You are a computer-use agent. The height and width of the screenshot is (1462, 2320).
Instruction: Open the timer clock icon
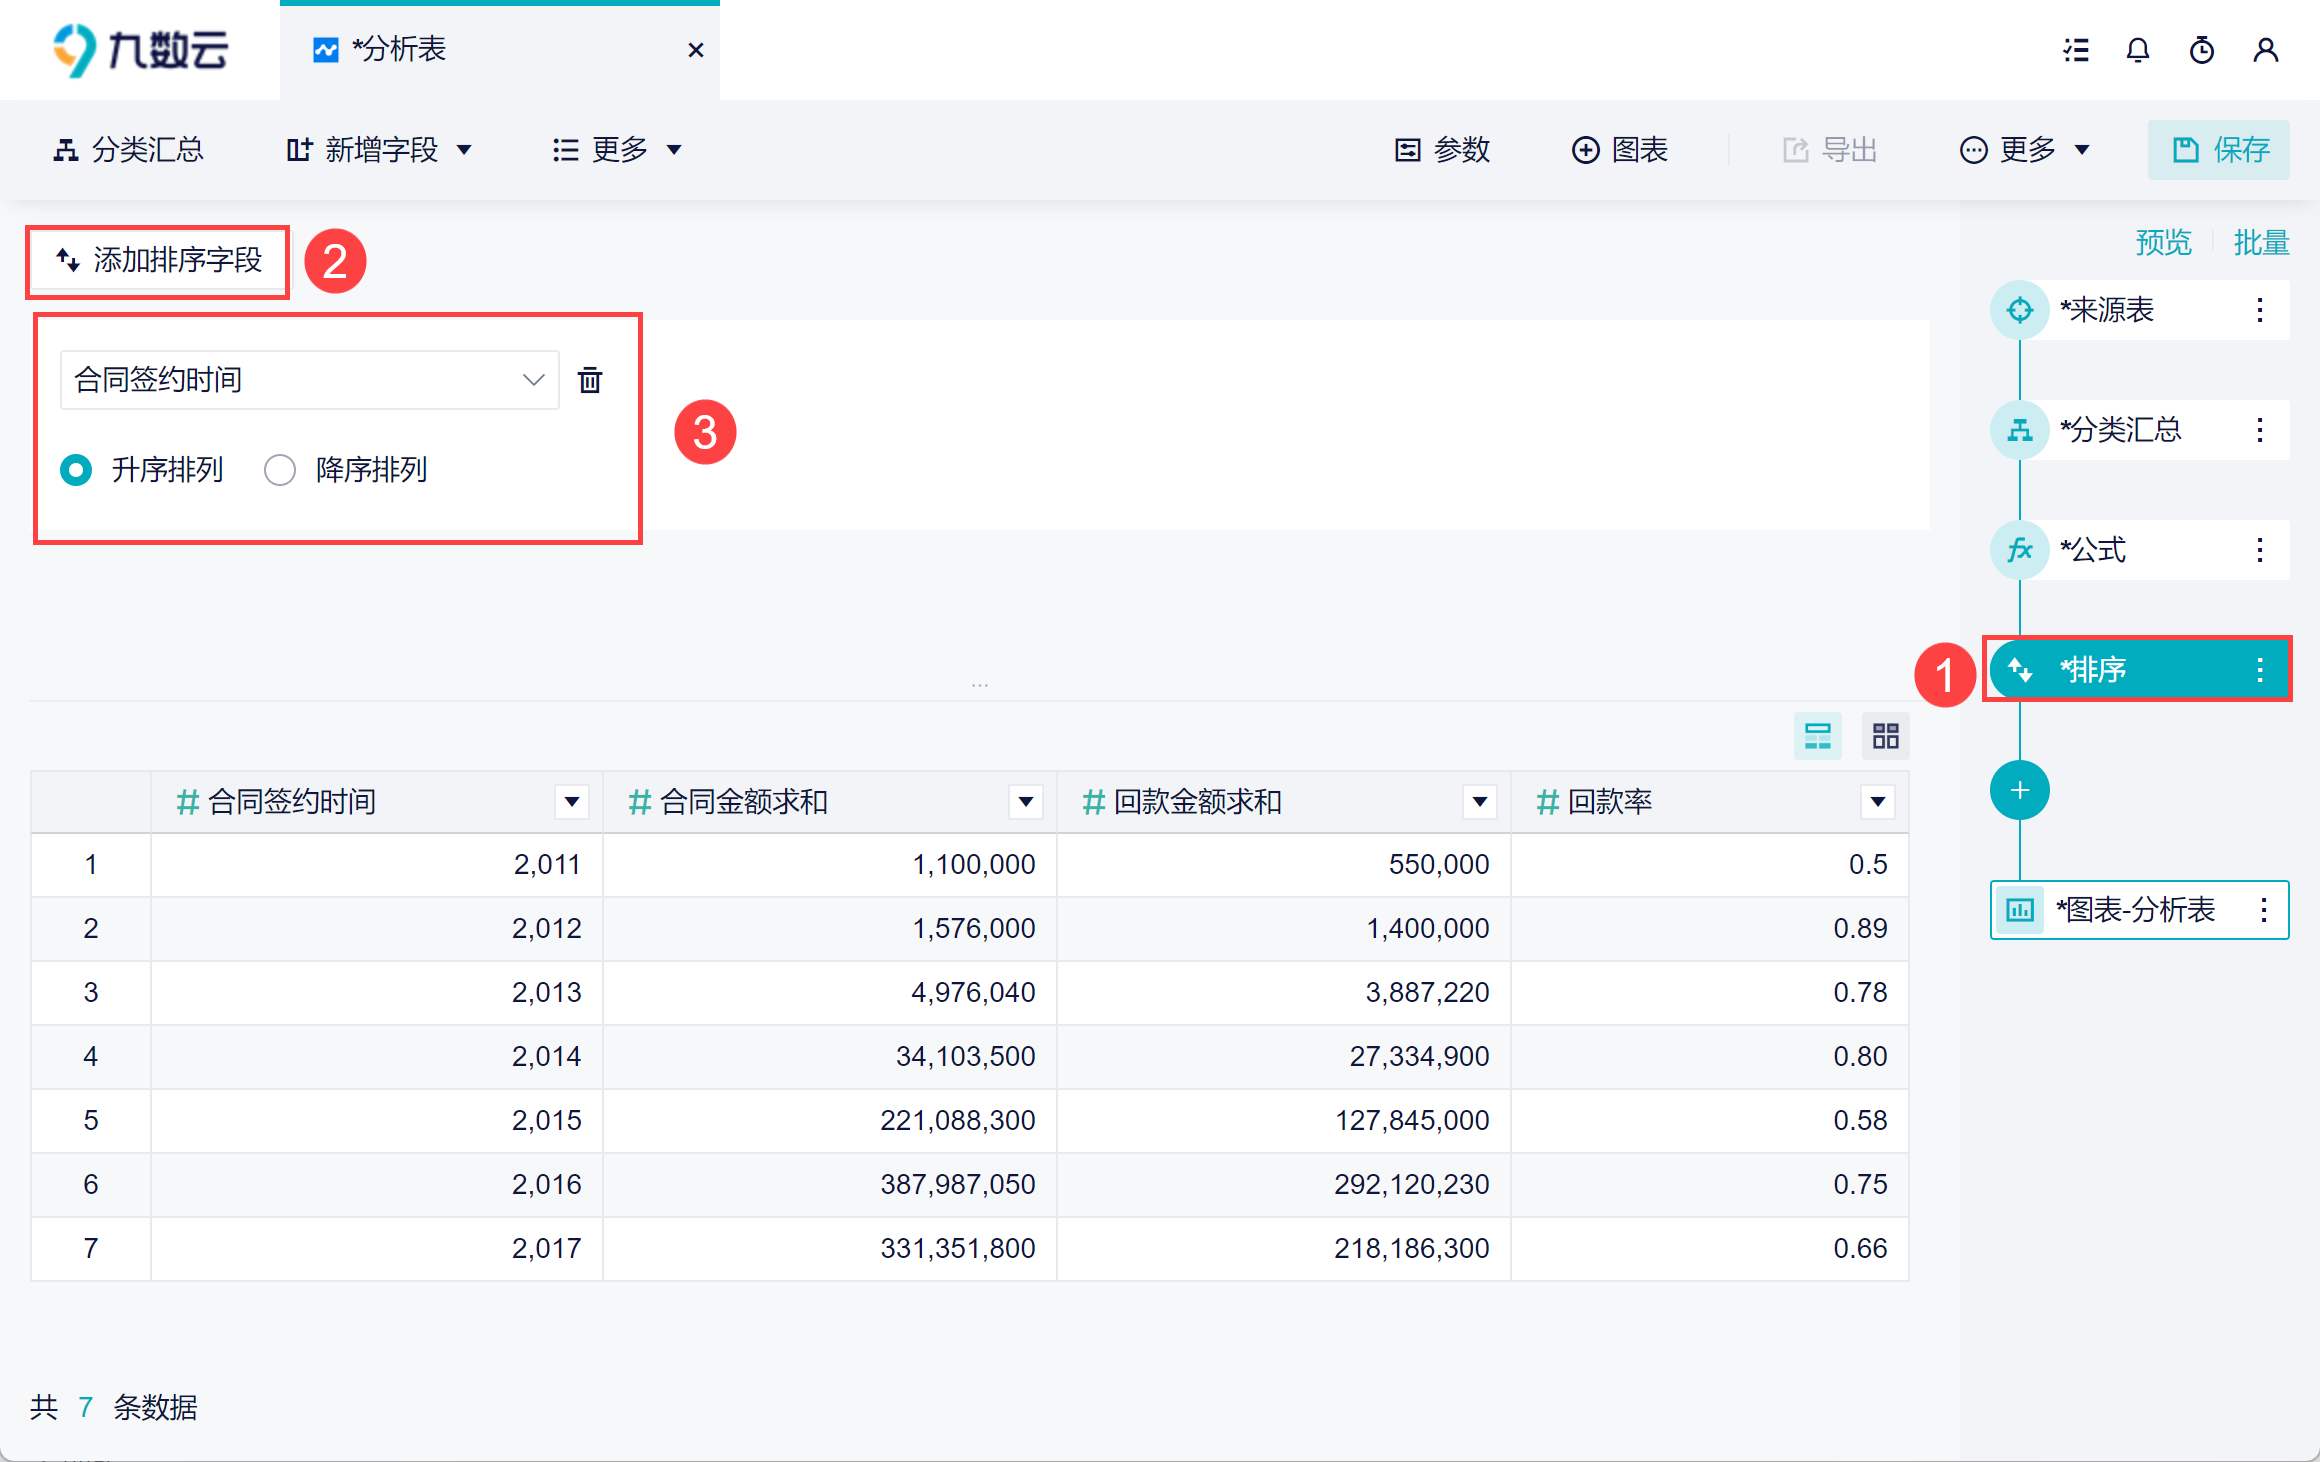[x=2202, y=50]
